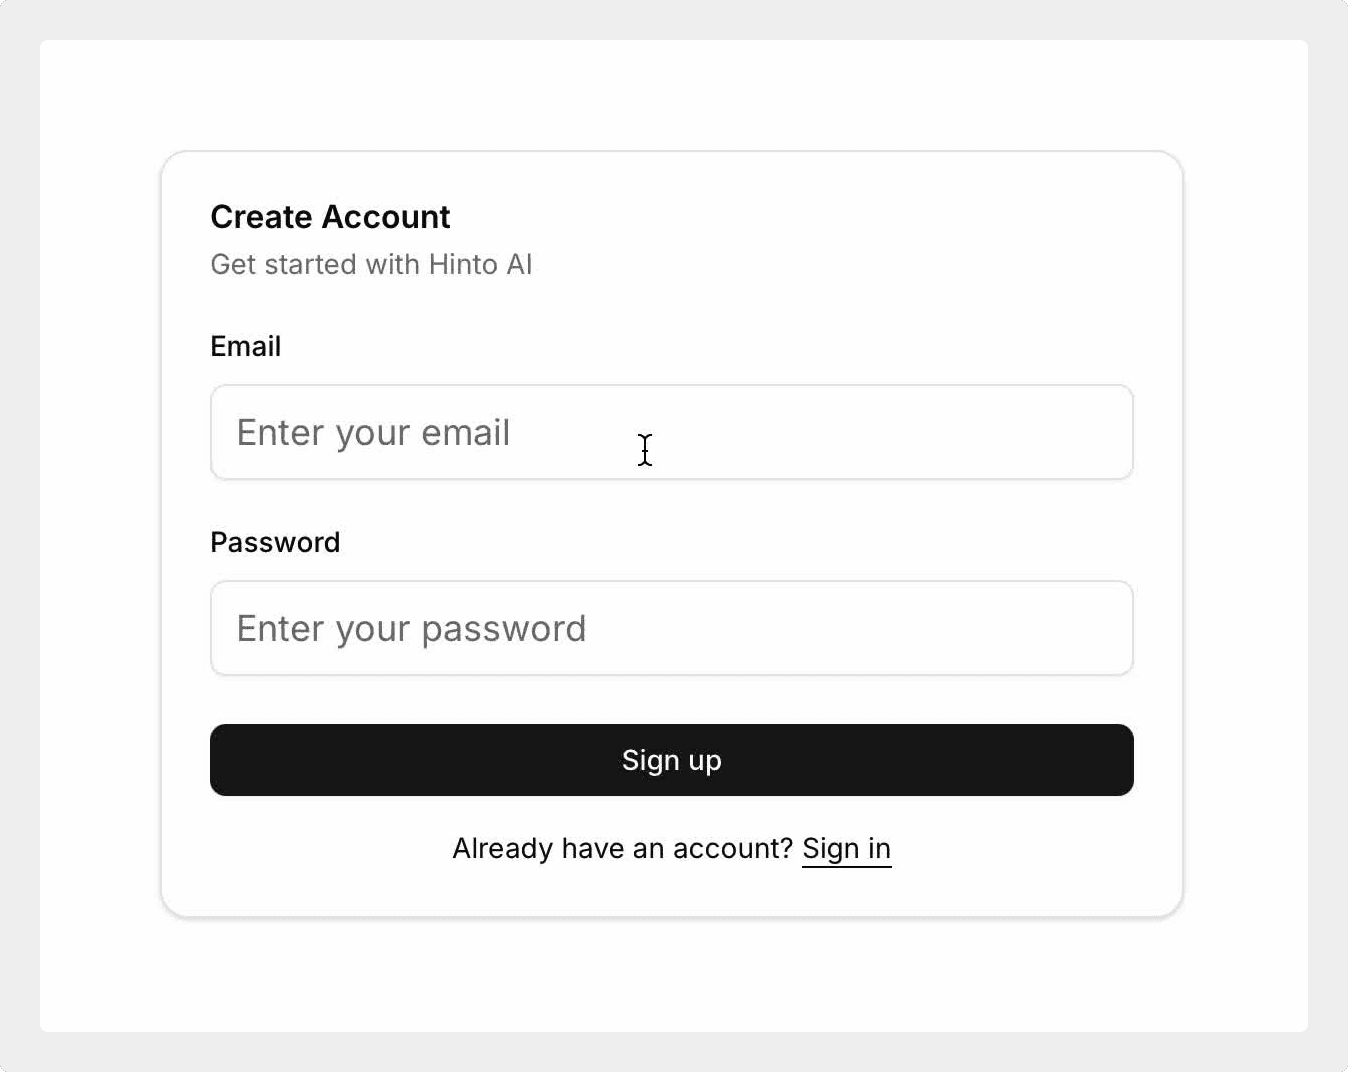Click the 'Get started with Hinto AI' subtitle
Screen dimensions: 1348x1072
[x=371, y=264]
